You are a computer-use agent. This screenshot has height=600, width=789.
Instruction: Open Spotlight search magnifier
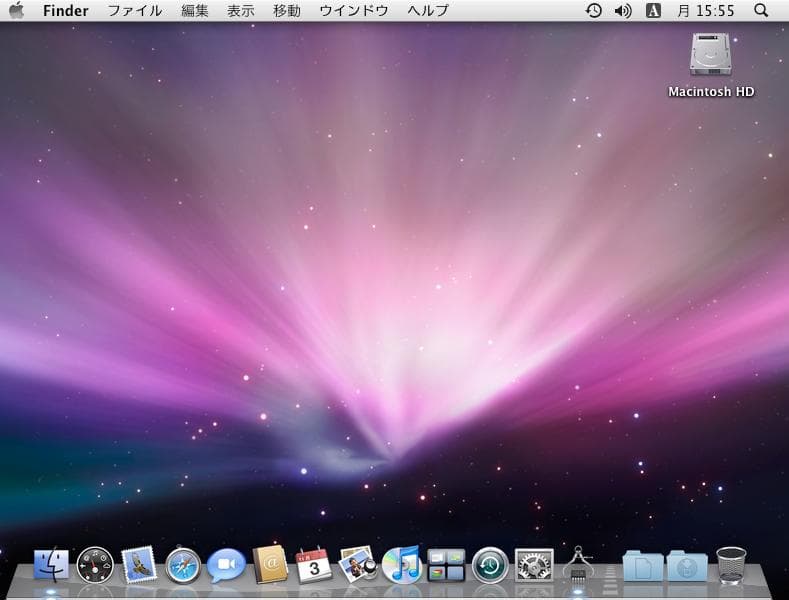point(761,10)
